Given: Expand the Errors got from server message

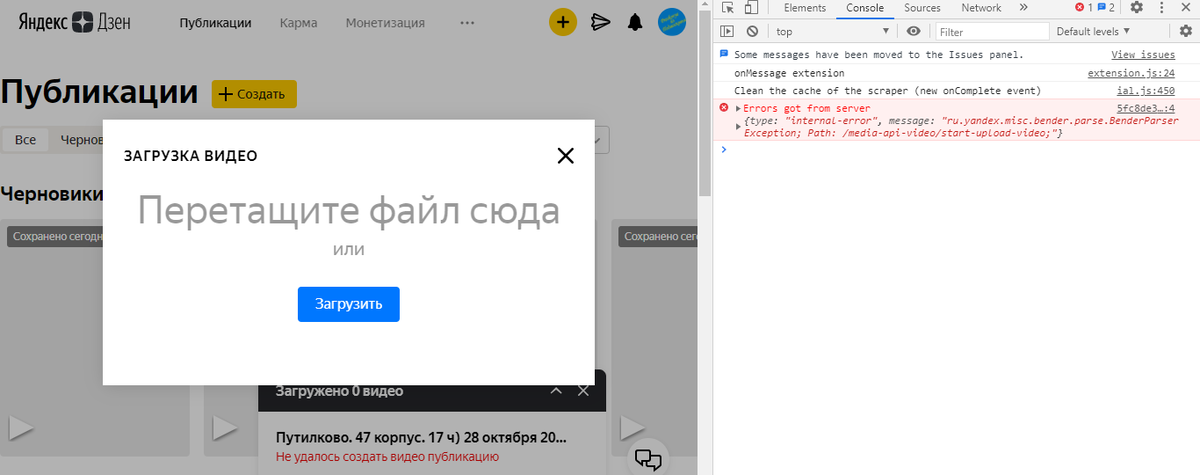Looking at the screenshot, I should tap(738, 108).
